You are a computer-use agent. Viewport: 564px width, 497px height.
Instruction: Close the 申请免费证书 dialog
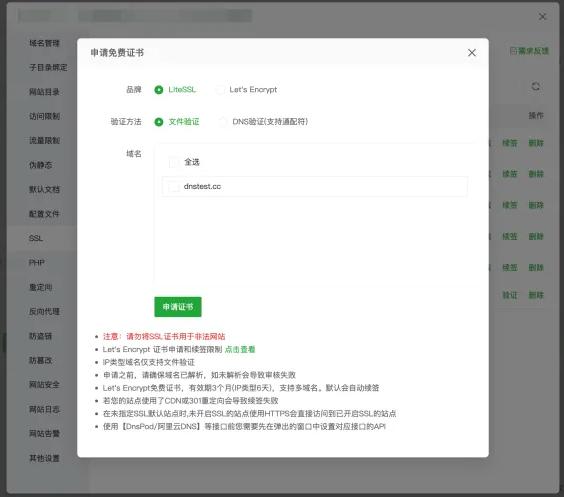[x=472, y=53]
